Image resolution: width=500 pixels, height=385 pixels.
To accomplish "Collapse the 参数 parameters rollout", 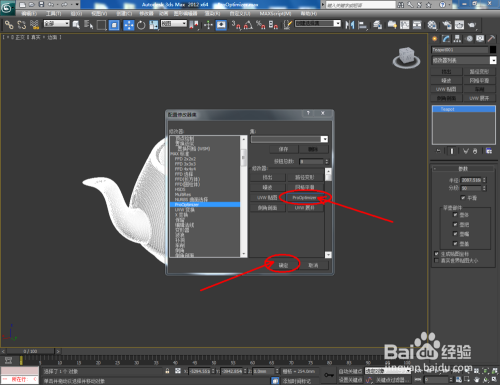I will (x=463, y=169).
